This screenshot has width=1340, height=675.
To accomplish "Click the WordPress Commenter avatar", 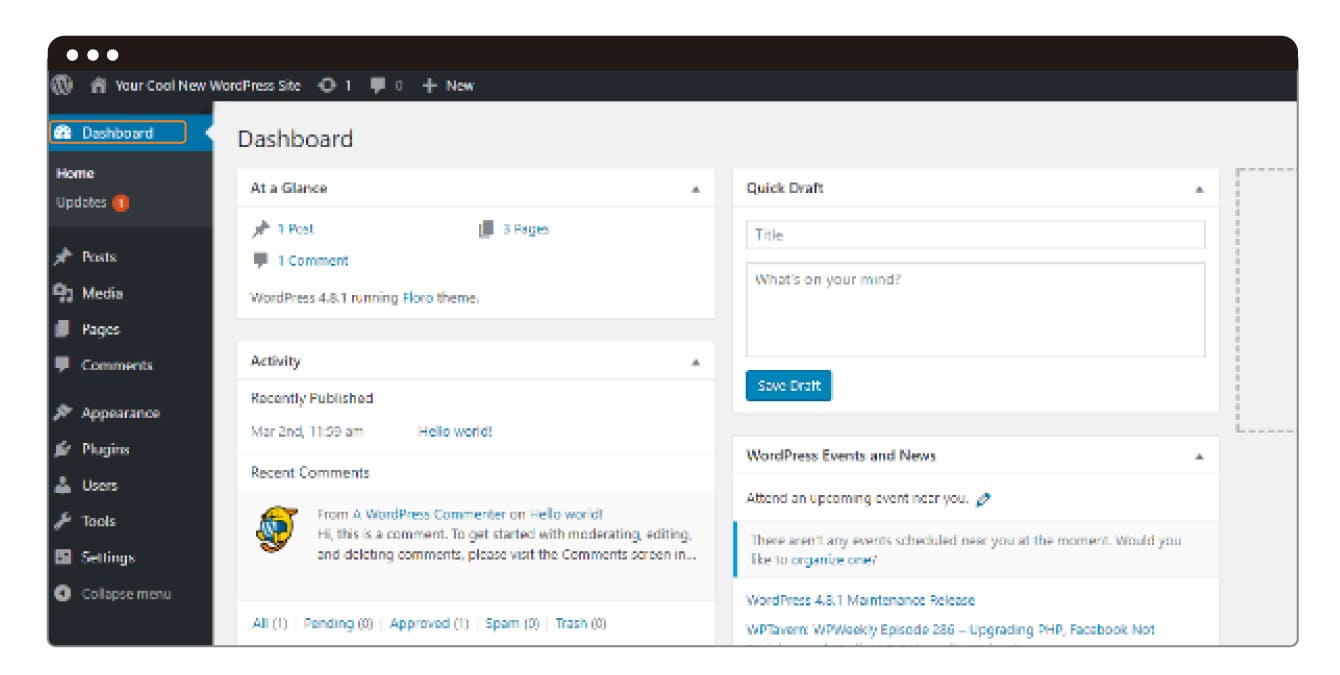I will pyautogui.click(x=275, y=529).
